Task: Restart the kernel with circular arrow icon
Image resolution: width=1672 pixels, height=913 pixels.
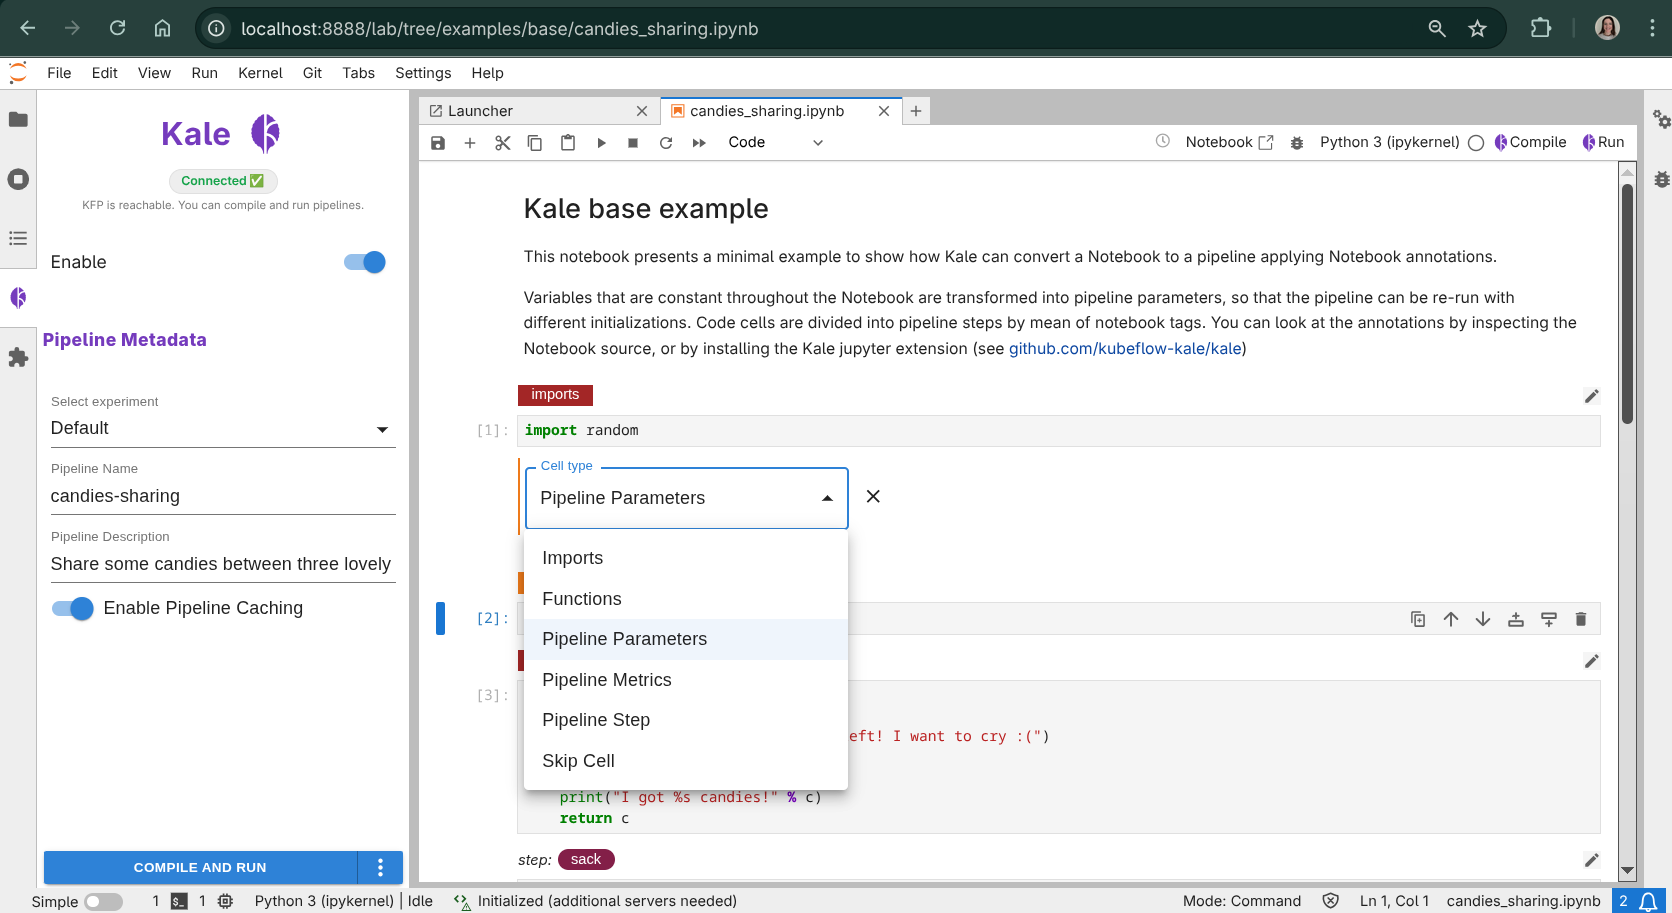Action: [666, 142]
